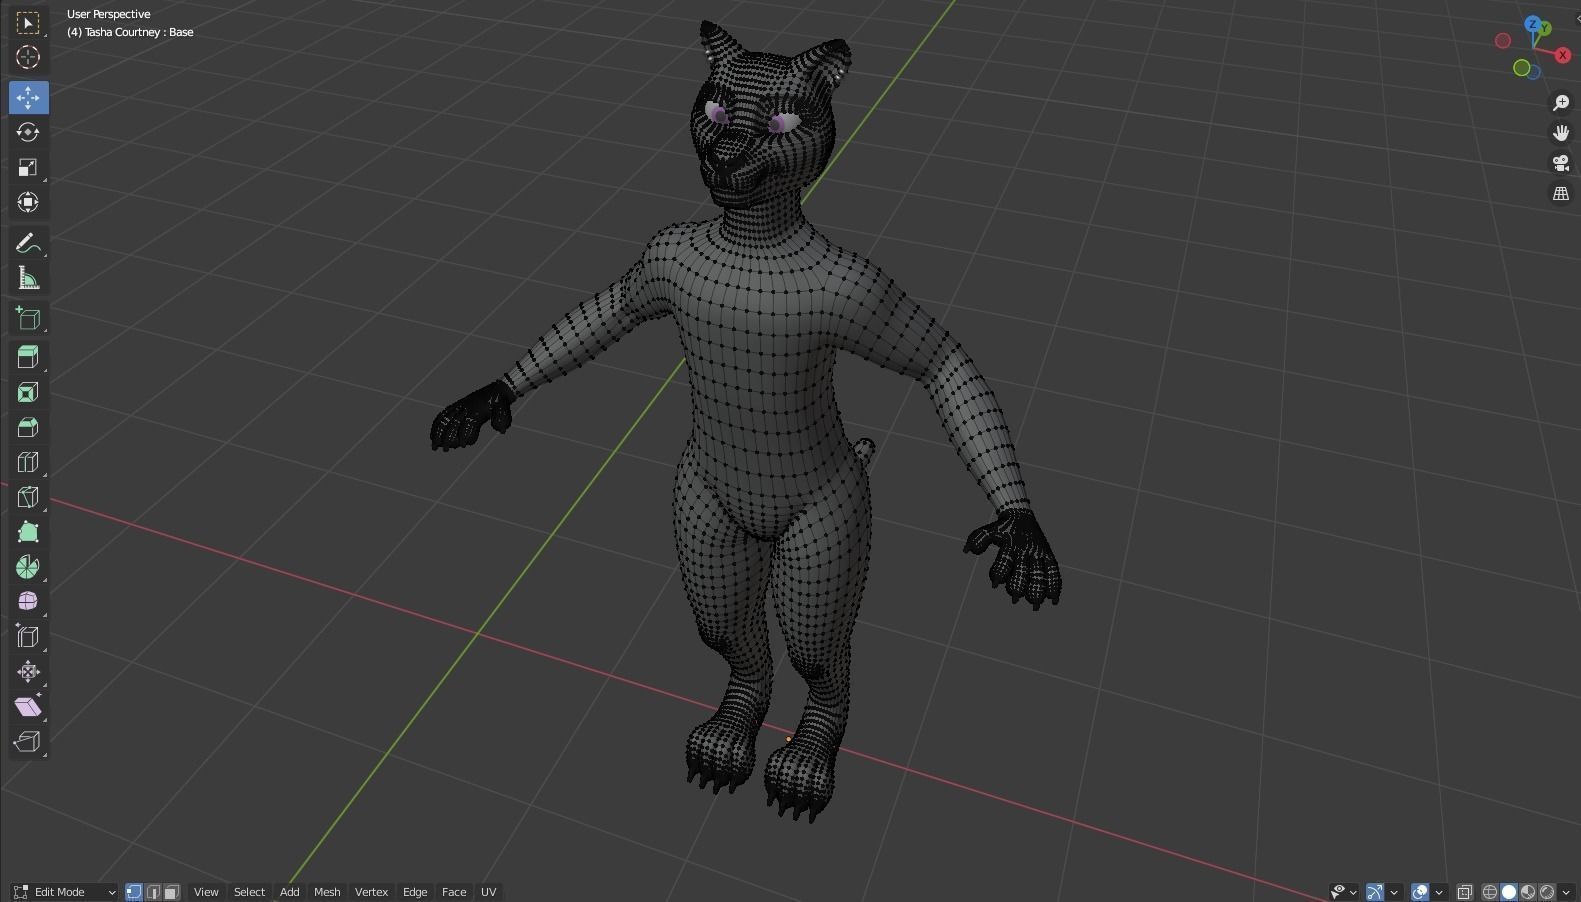Screen dimensions: 1581x902
Task: Enable face select mode
Action: coord(172,892)
